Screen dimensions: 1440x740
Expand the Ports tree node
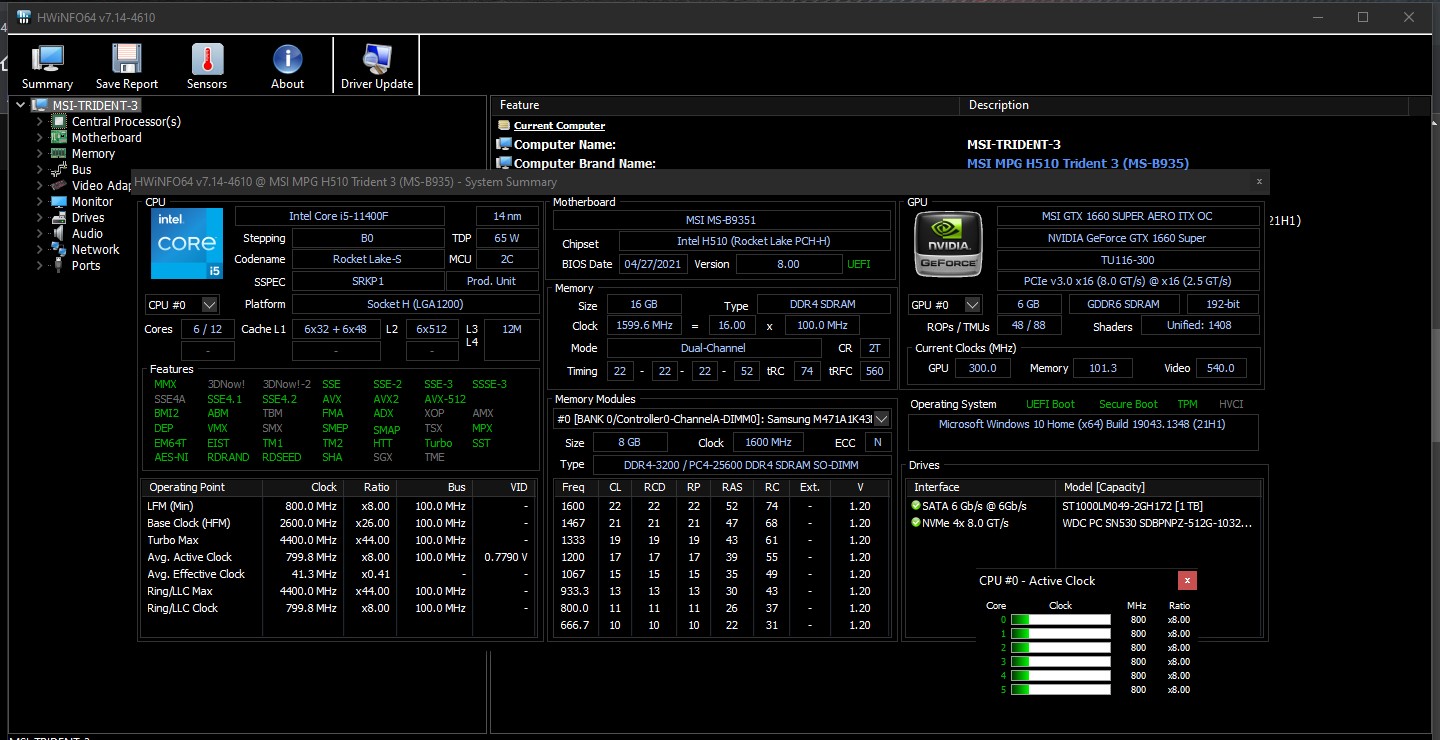40,265
